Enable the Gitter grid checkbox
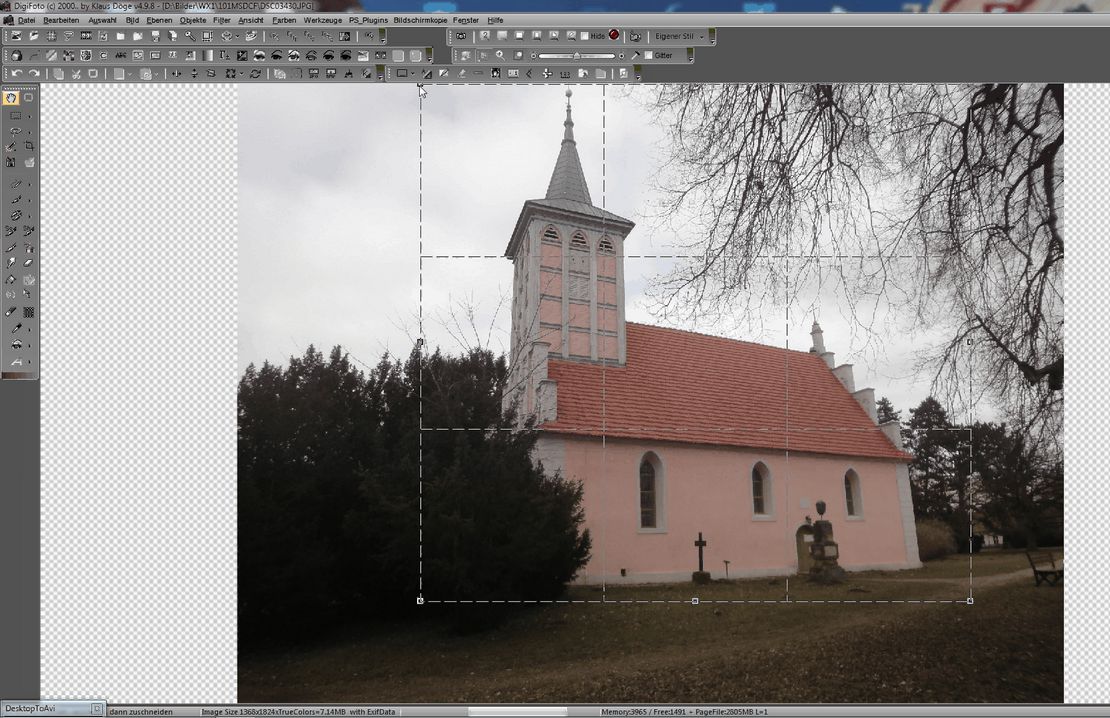The image size is (1110, 718). point(648,55)
